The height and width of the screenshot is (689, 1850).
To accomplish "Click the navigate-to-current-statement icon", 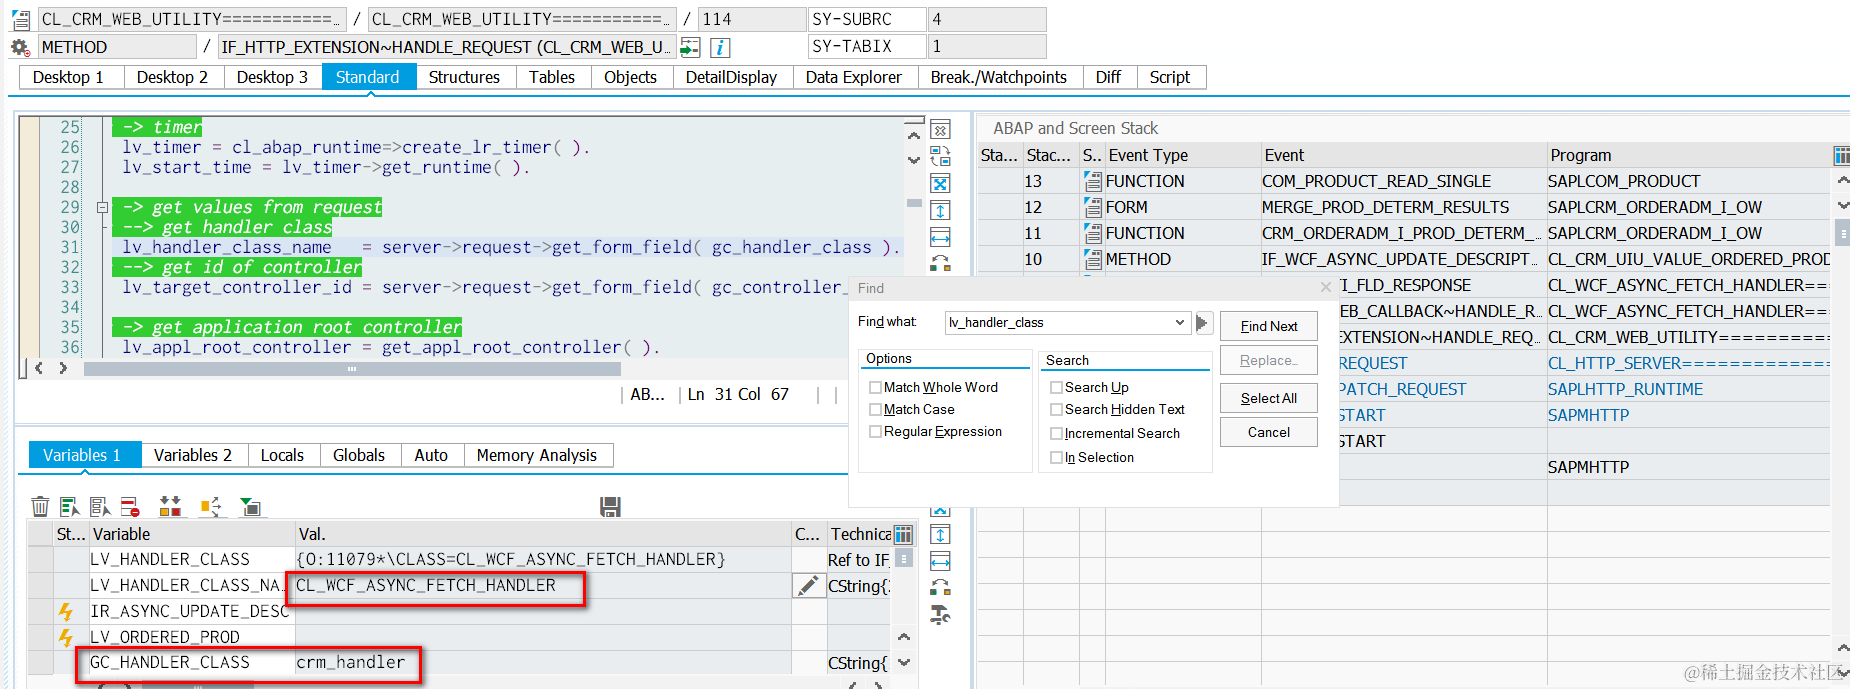I will click(690, 47).
